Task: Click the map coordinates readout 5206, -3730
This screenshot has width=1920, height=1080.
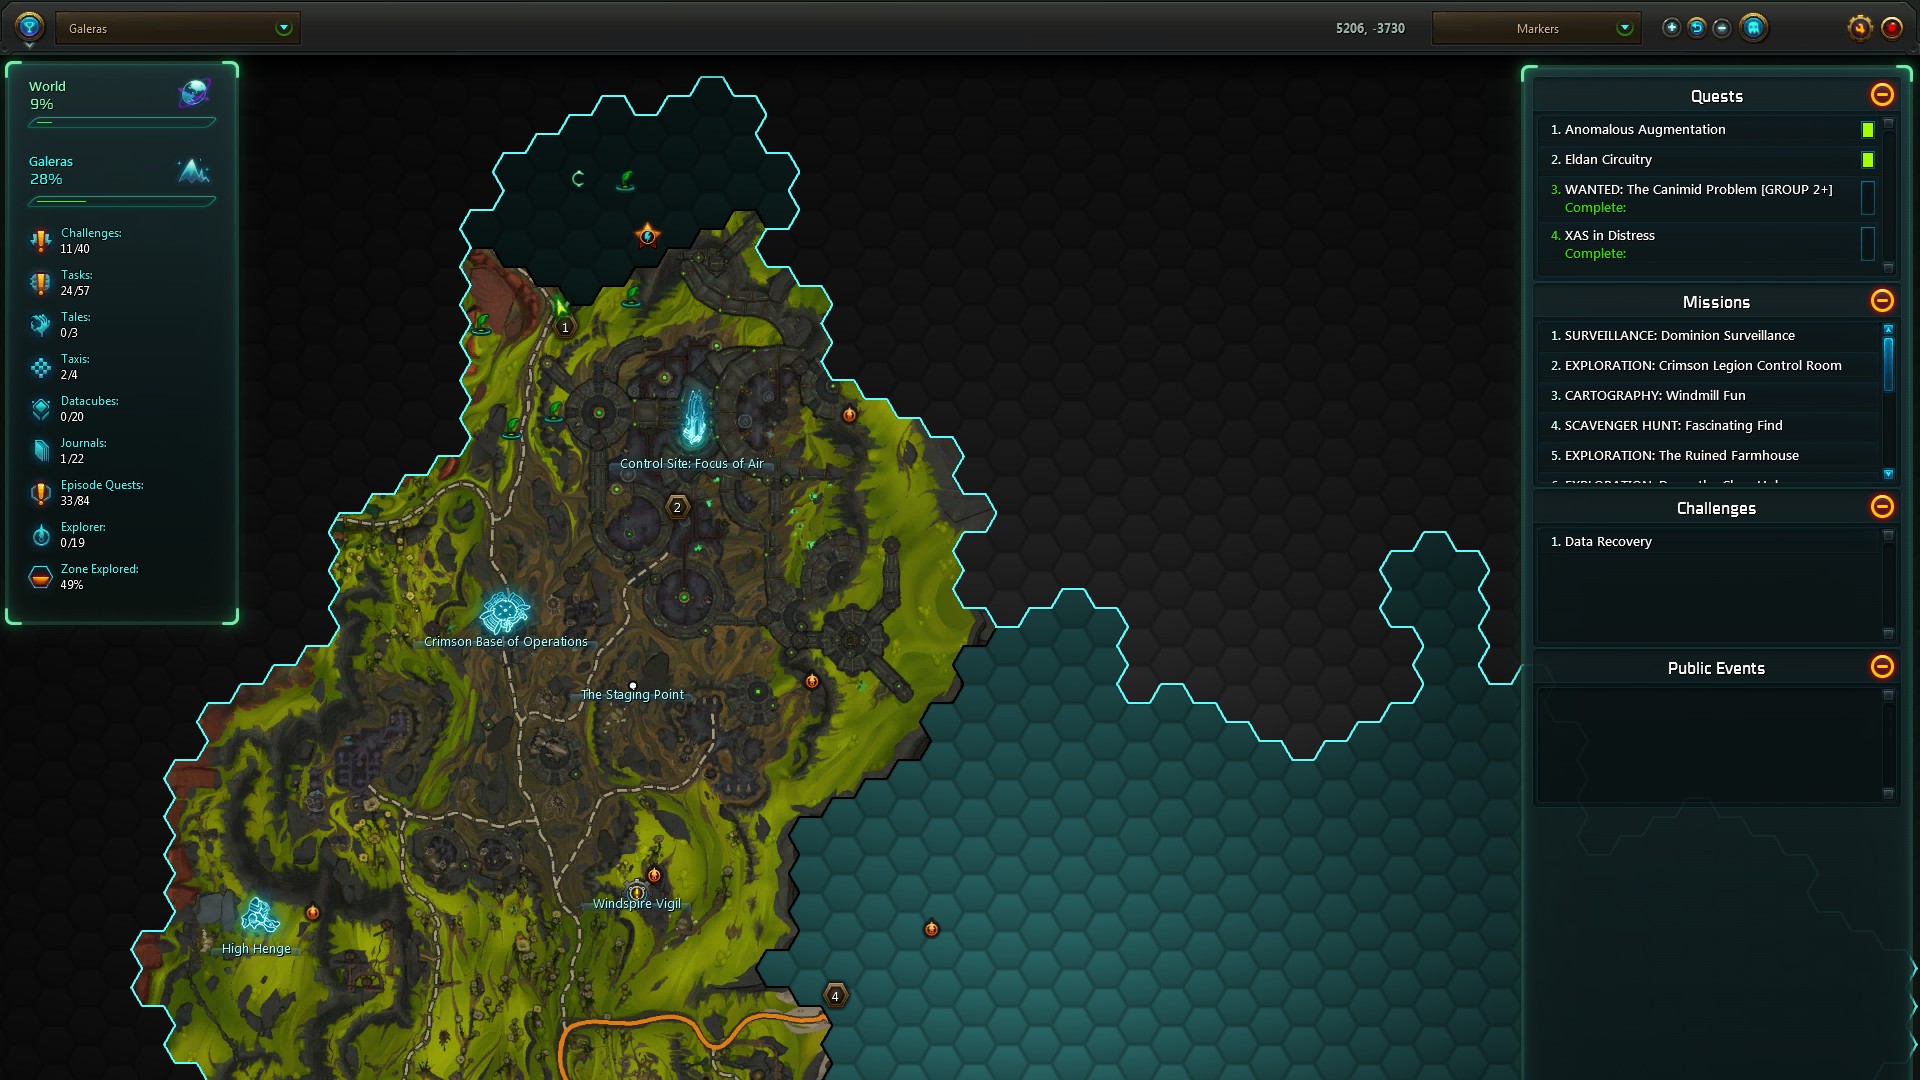Action: [x=1370, y=28]
